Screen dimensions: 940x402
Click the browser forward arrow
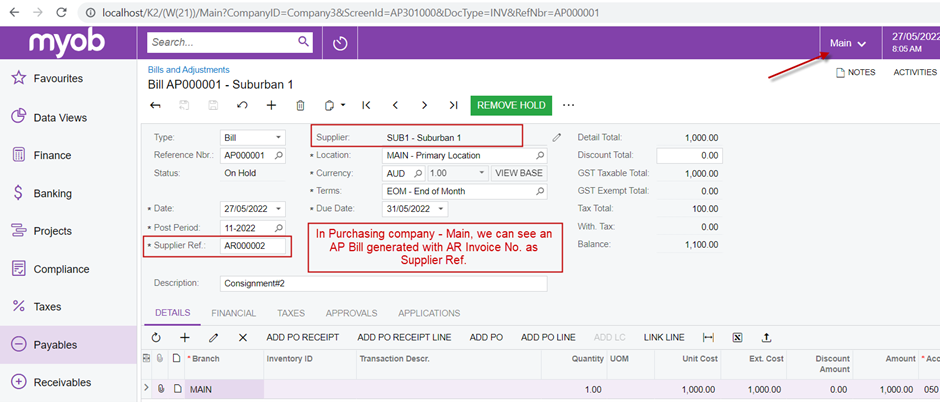click(x=37, y=12)
